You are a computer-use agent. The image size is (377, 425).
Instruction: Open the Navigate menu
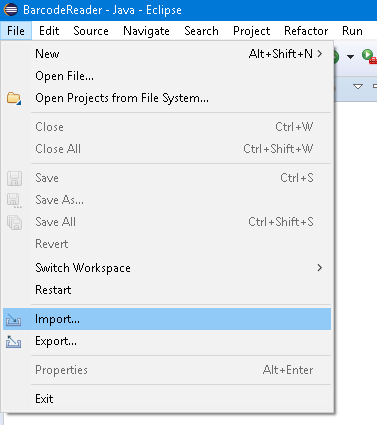point(146,31)
